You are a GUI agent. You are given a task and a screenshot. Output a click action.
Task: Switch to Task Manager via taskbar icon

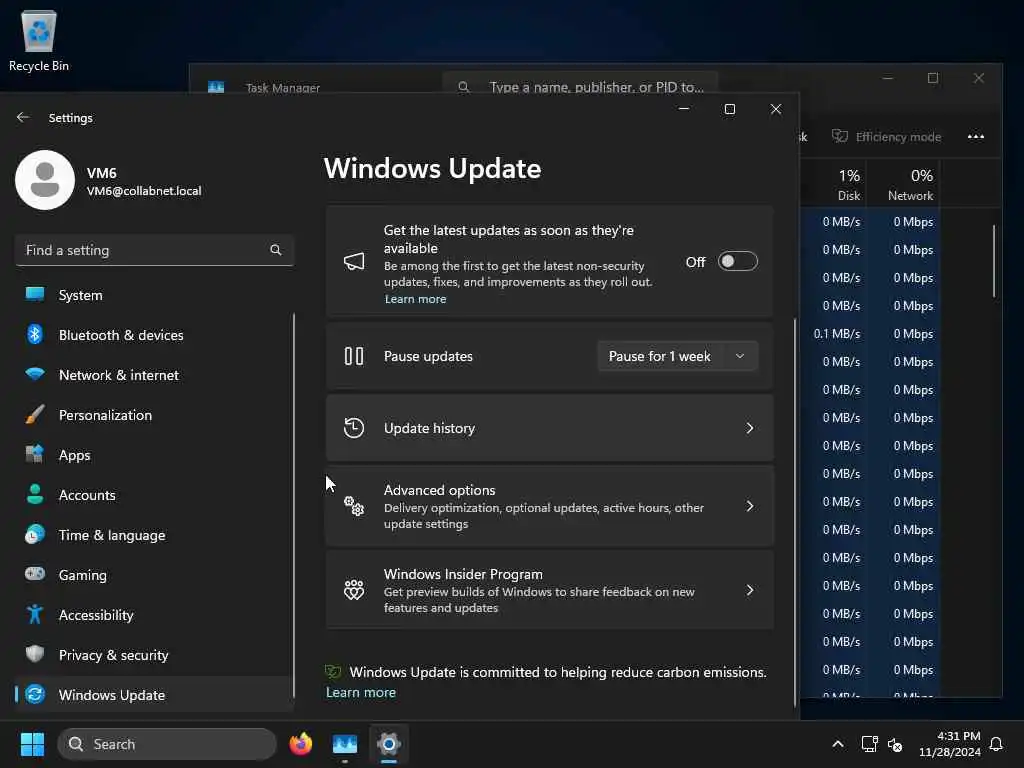345,744
